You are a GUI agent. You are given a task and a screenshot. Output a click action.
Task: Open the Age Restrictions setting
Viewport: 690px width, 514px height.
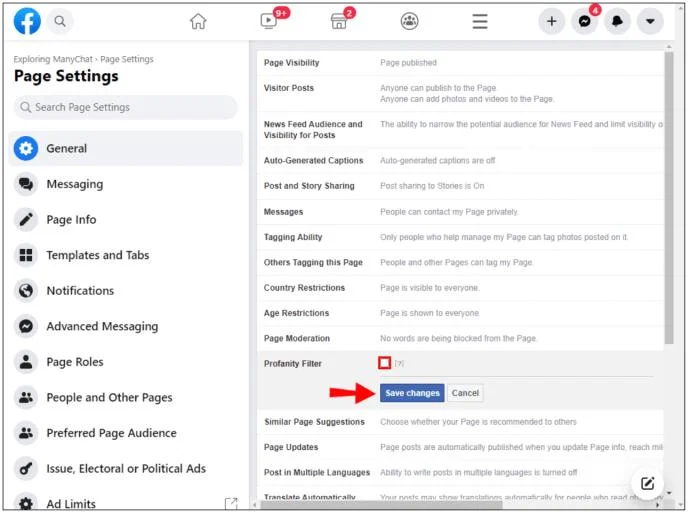460,313
